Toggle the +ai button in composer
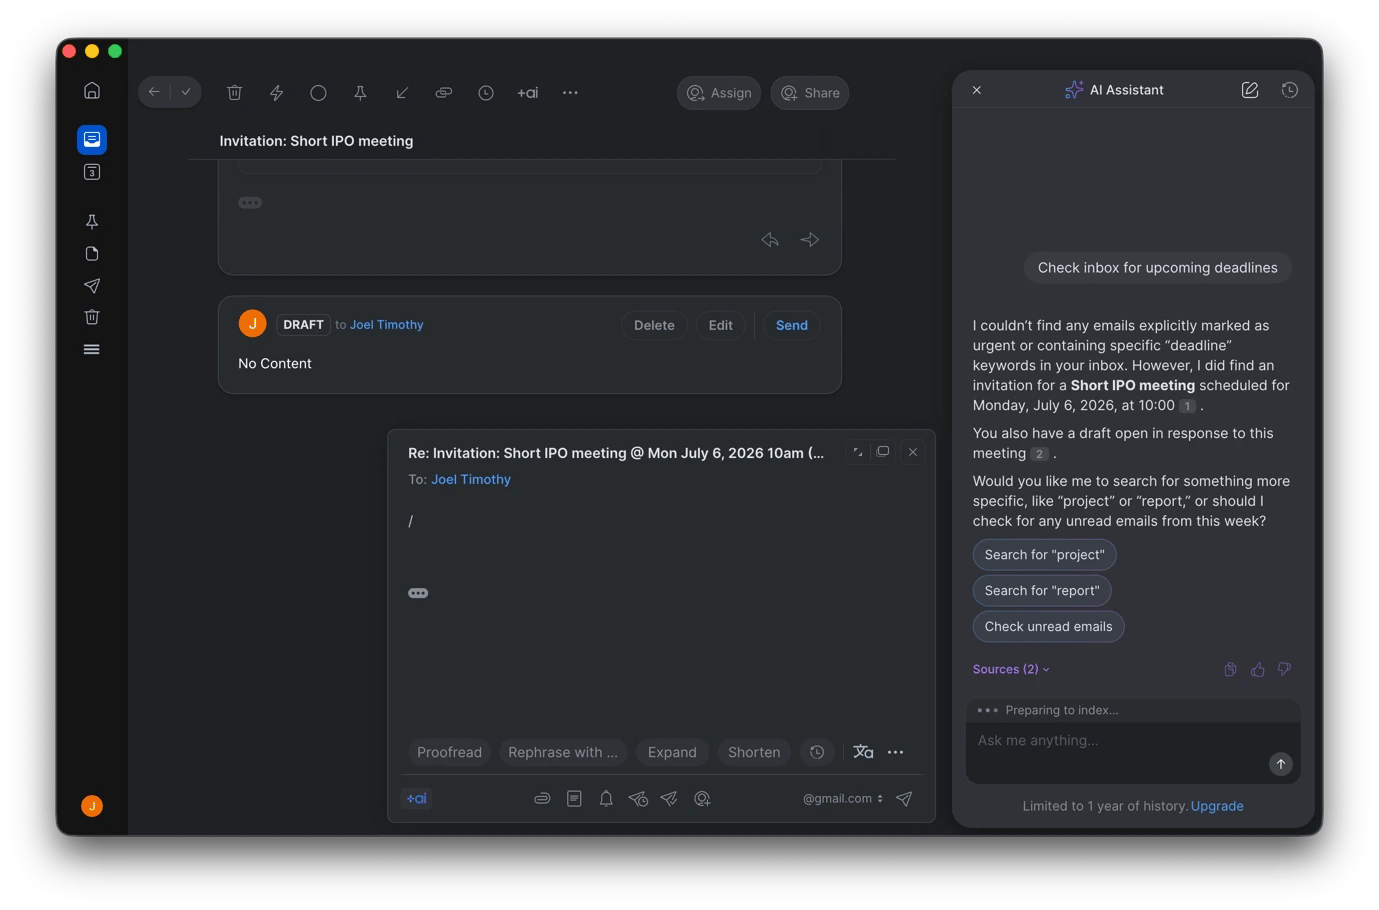The height and width of the screenshot is (910, 1379). (417, 799)
